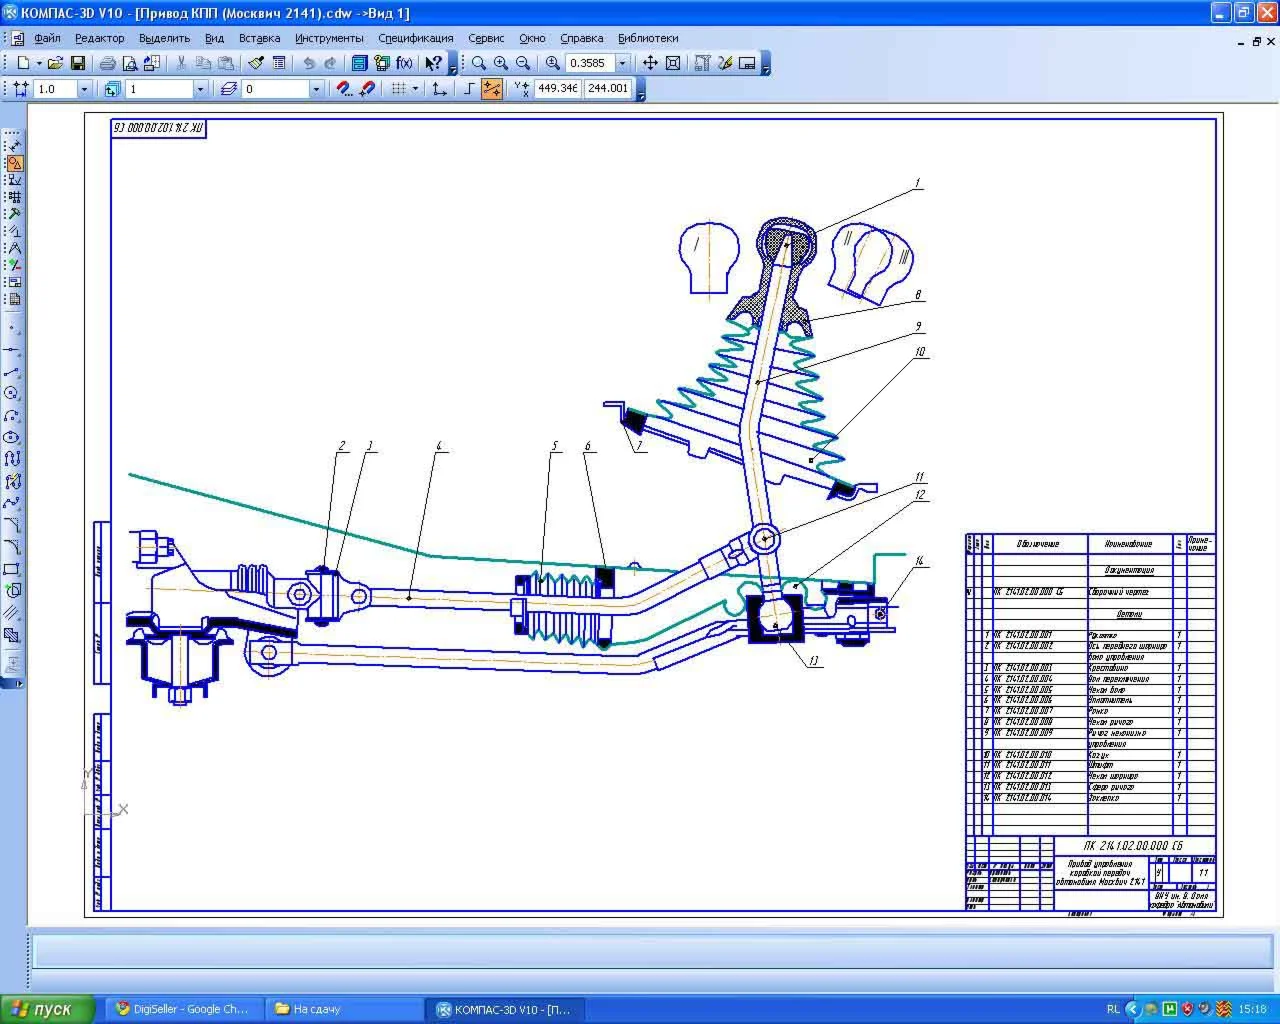This screenshot has width=1280, height=1024.
Task: Expand the view scale dropdown showing 1.0
Action: pyautogui.click(x=84, y=89)
